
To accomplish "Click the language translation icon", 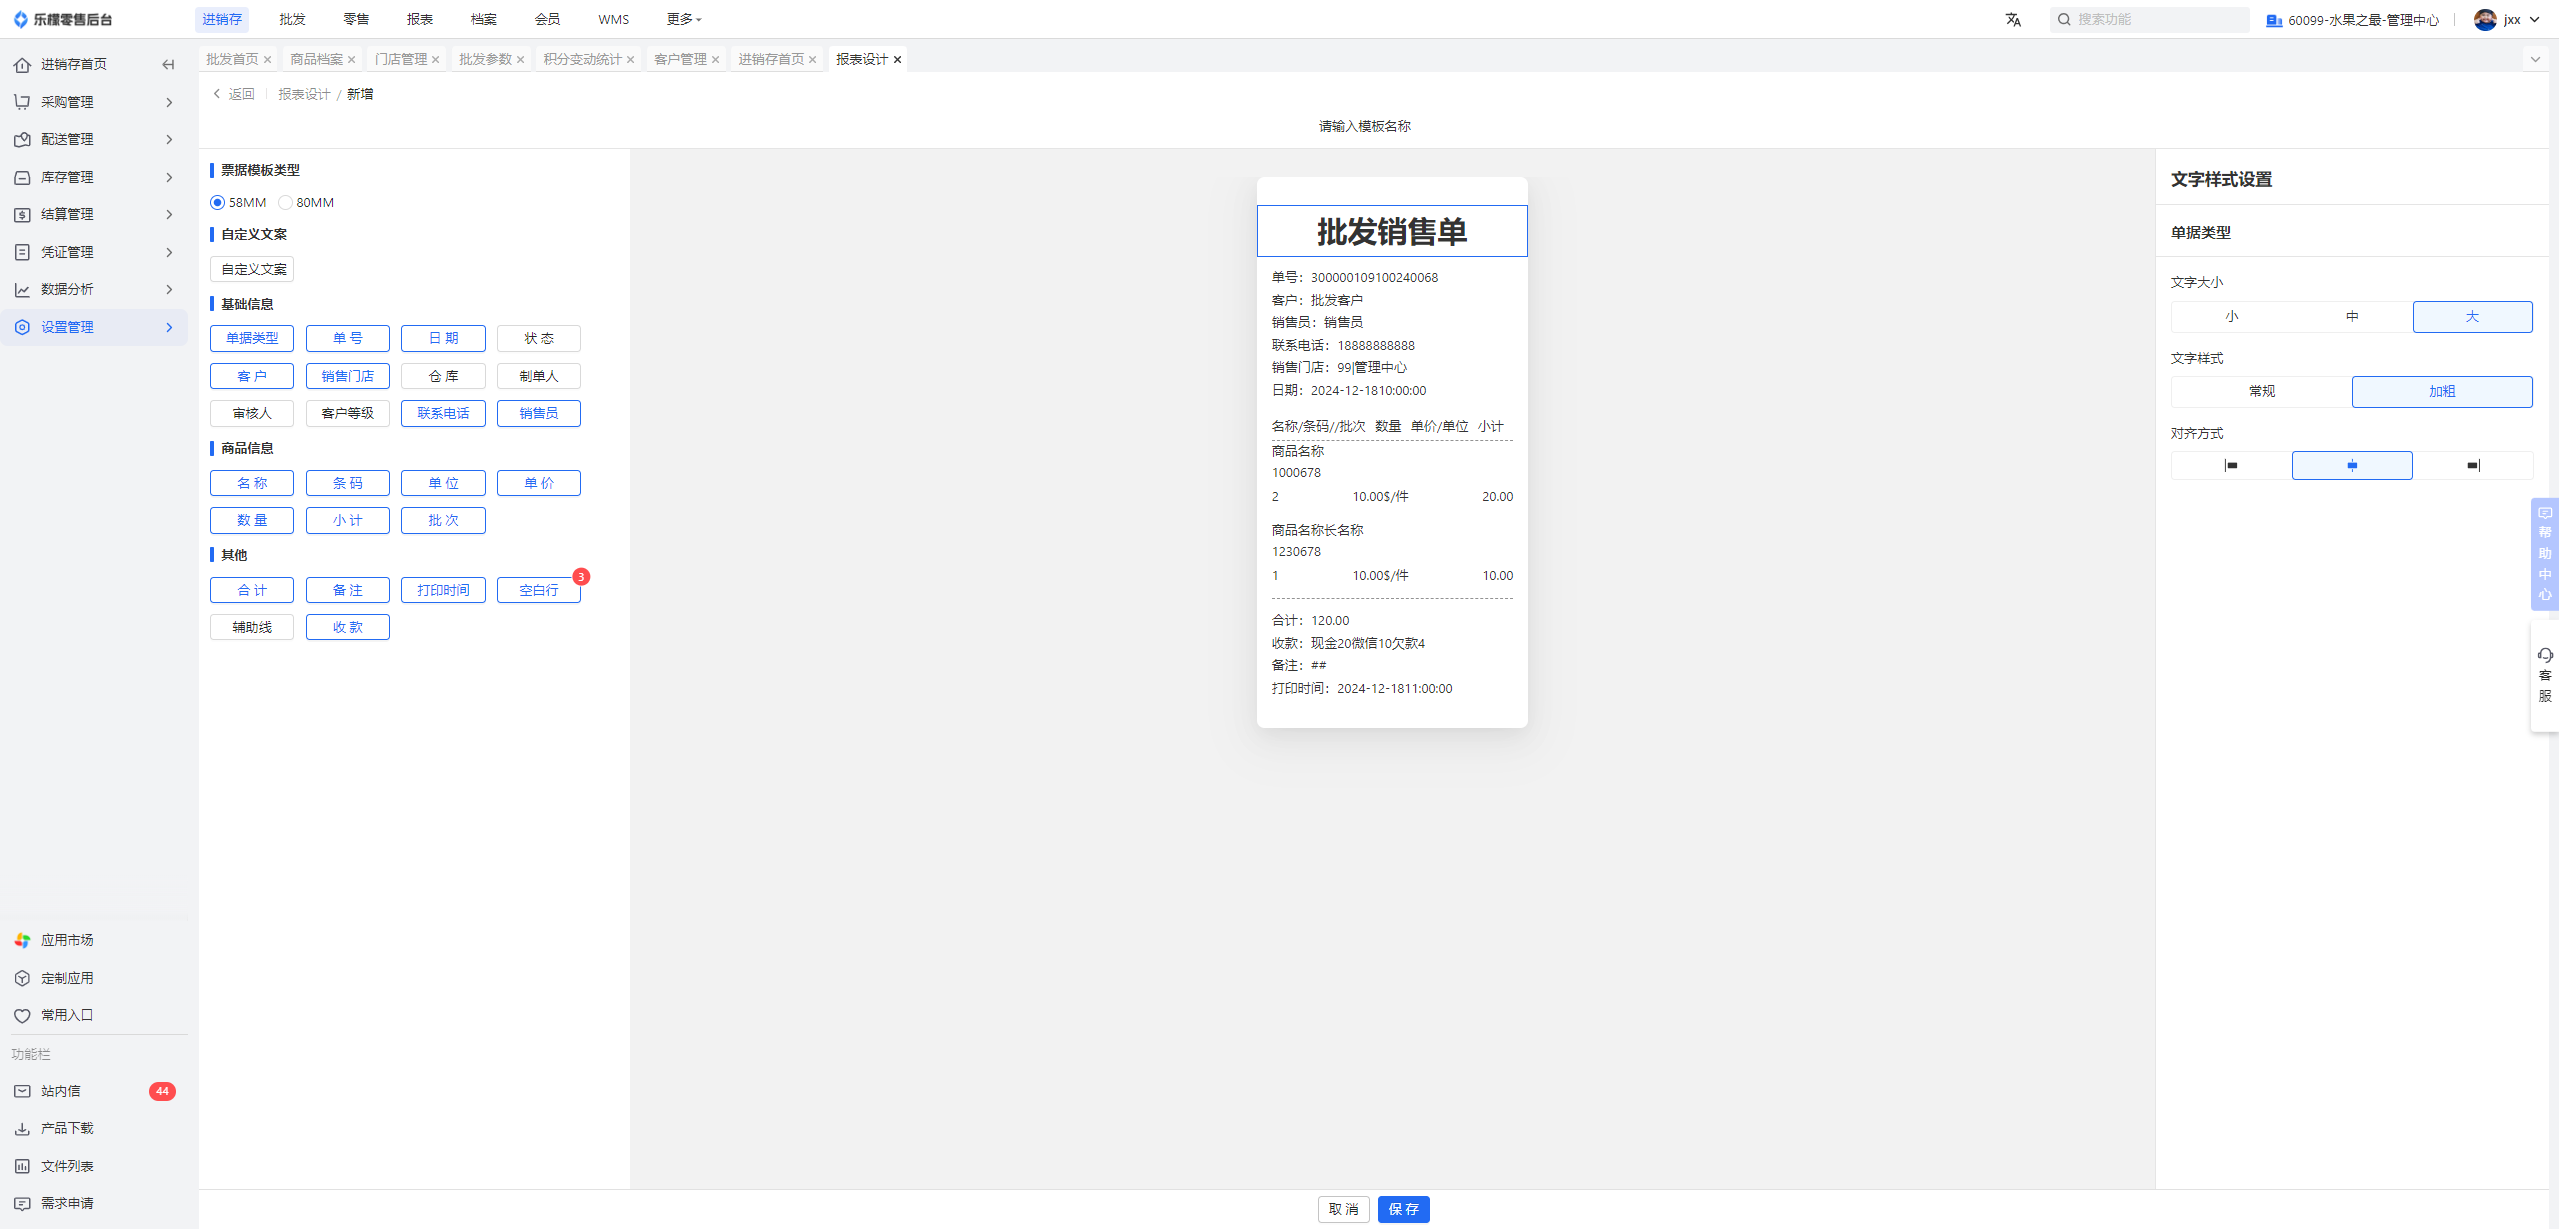I will 2013,20.
